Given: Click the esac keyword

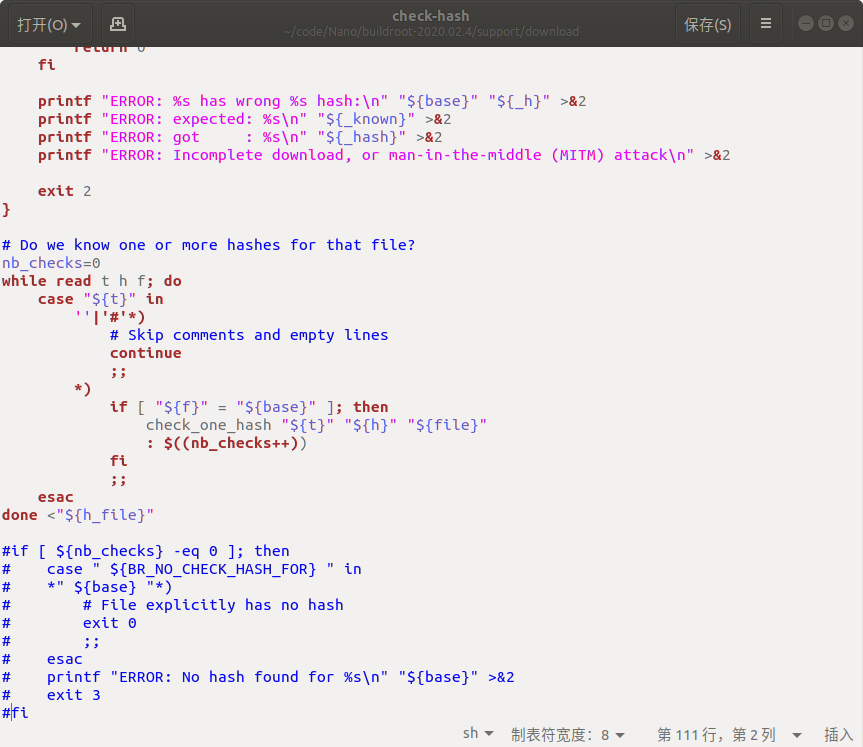Looking at the screenshot, I should [x=55, y=496].
